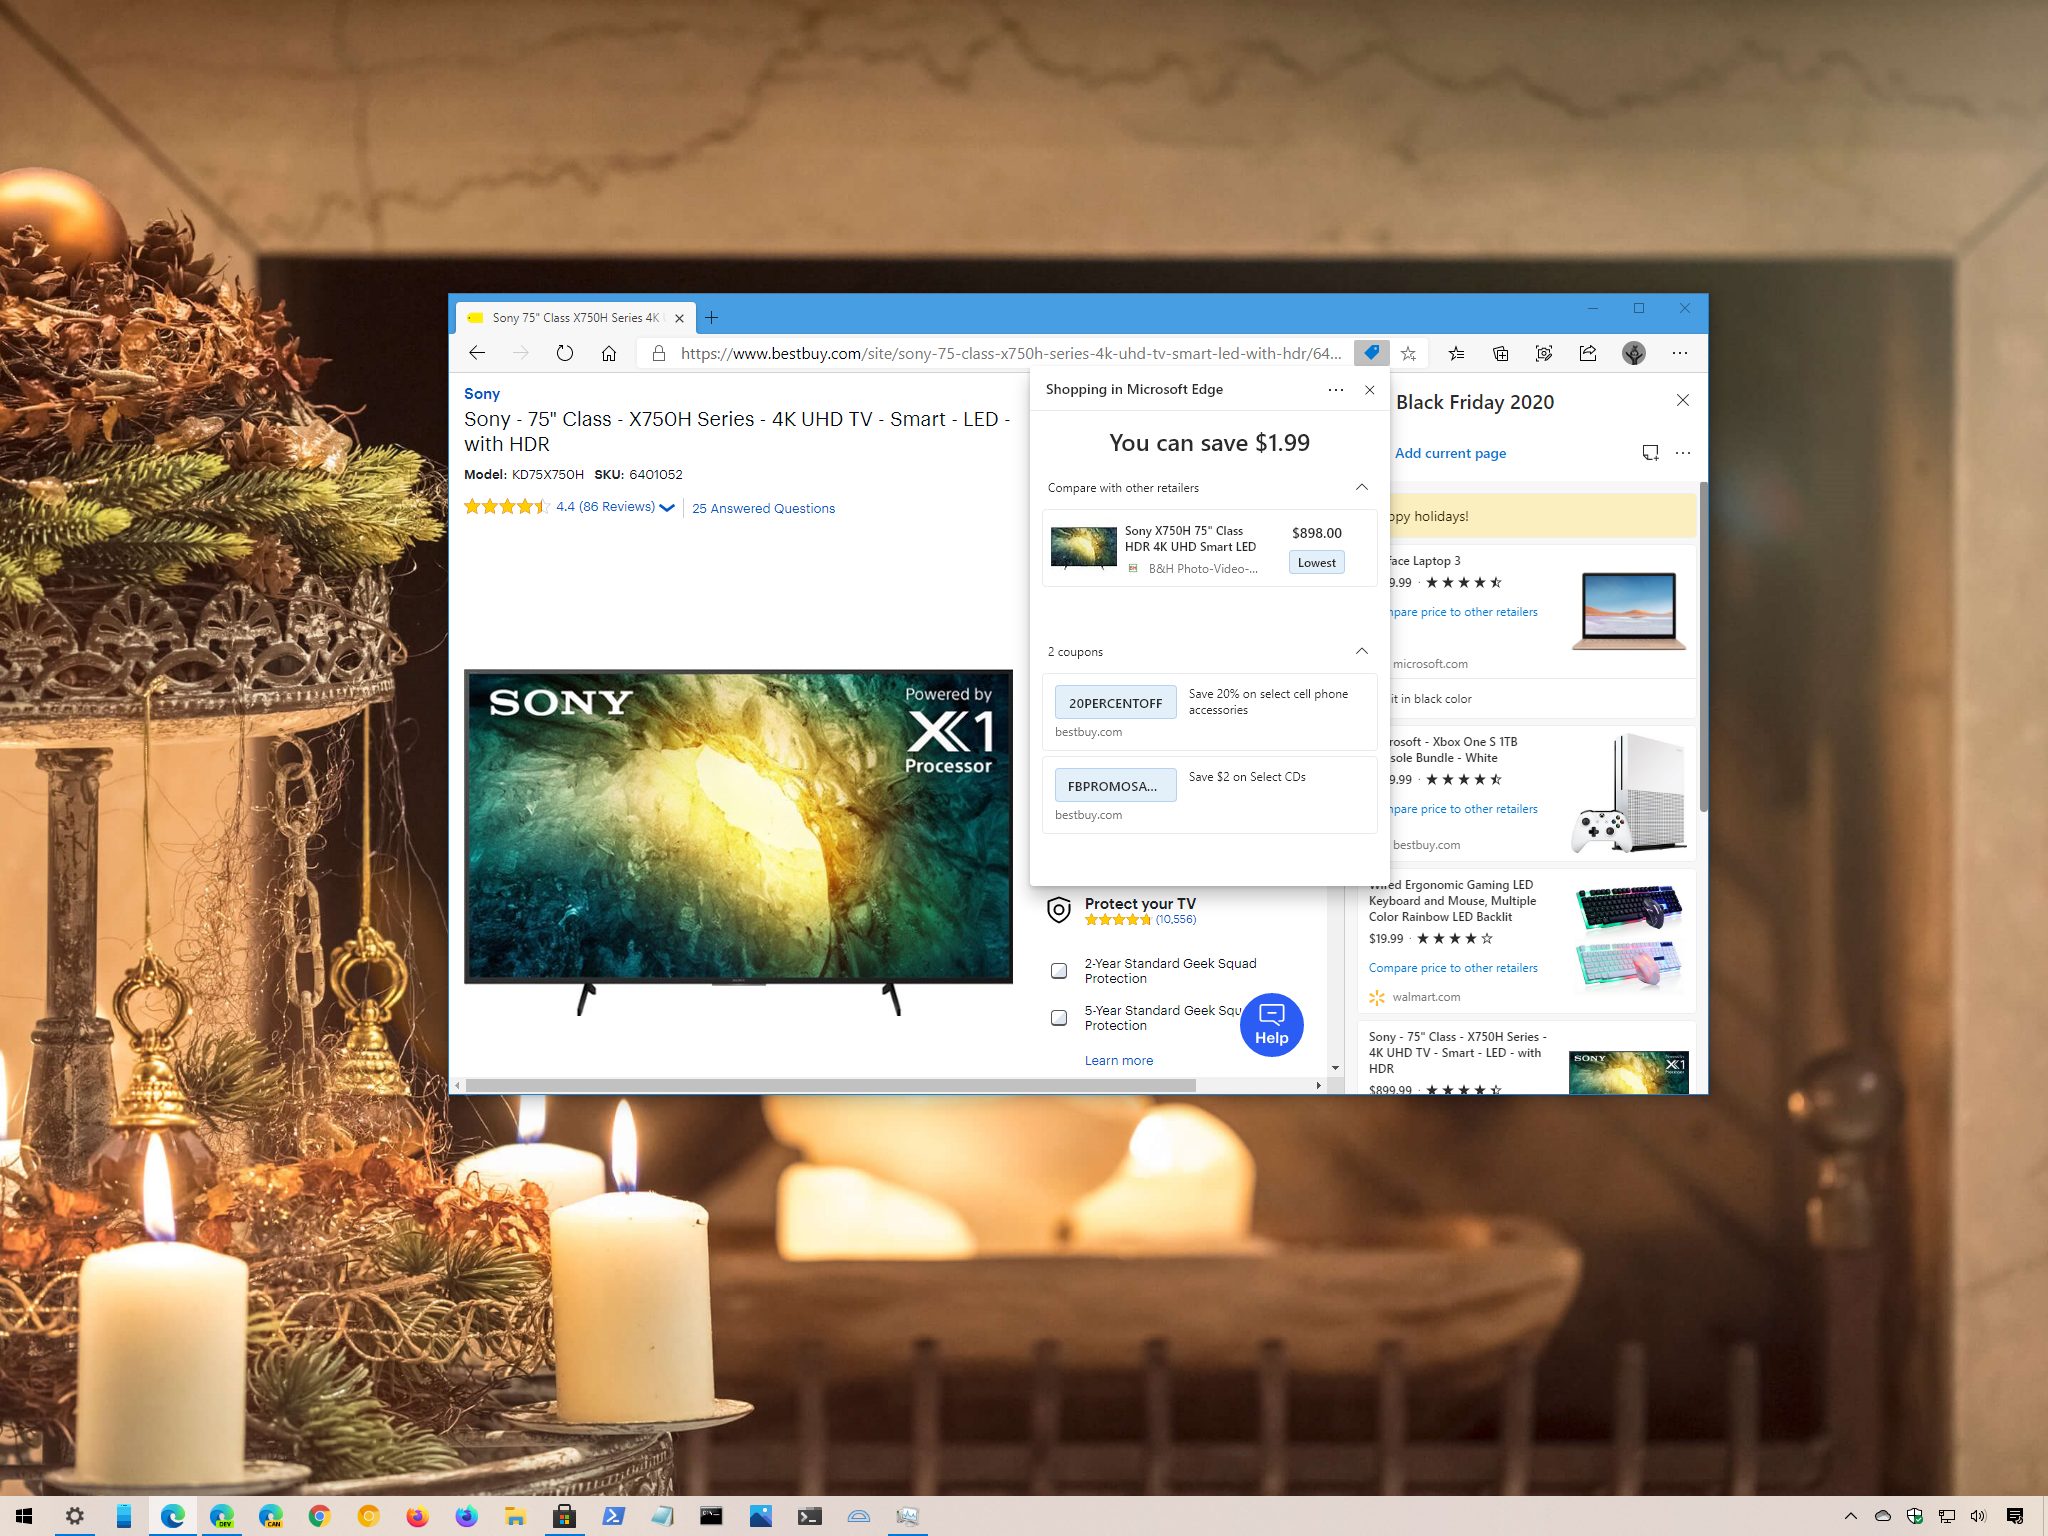Click the browser forward arrow
This screenshot has width=2048, height=1536.
520,353
